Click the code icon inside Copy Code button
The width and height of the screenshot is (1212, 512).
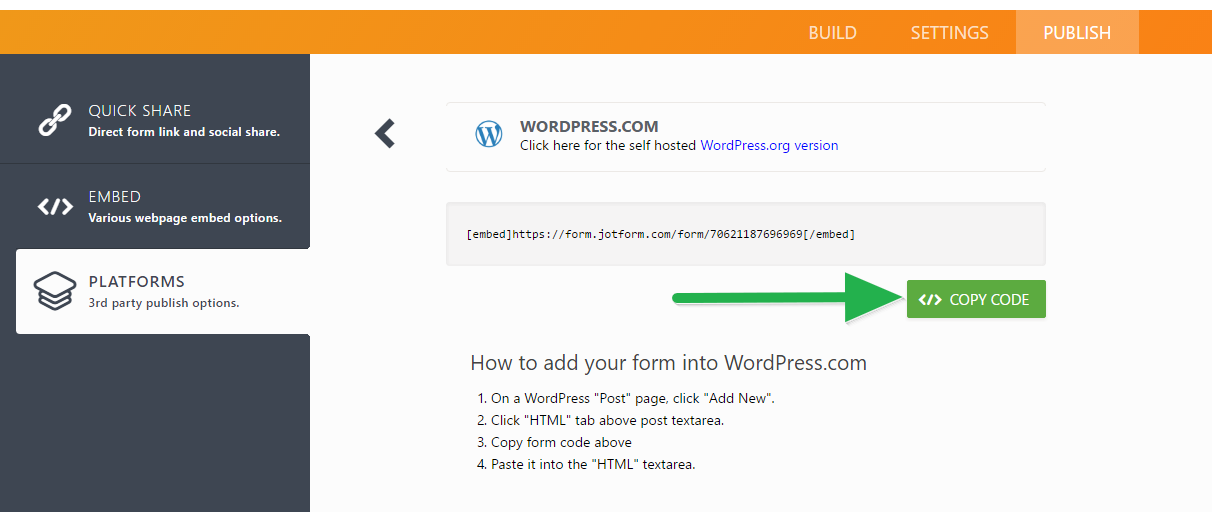[x=930, y=299]
